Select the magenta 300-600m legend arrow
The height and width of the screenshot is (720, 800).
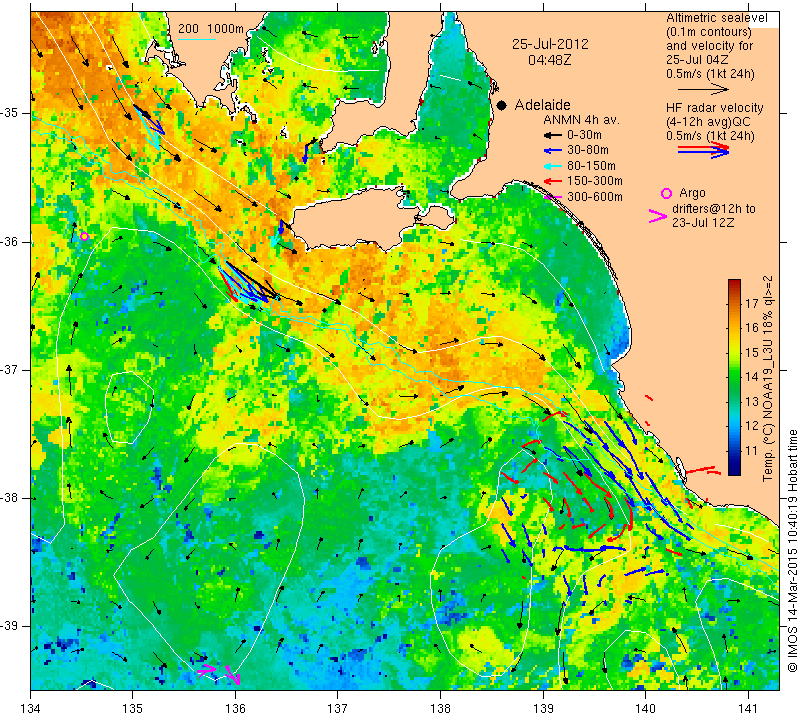[x=553, y=196]
